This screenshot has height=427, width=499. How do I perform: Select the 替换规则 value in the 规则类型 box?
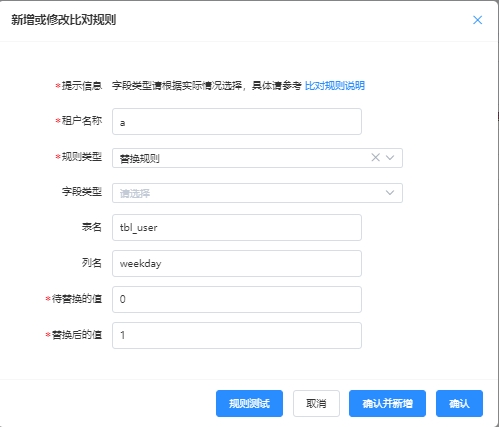click(x=140, y=158)
